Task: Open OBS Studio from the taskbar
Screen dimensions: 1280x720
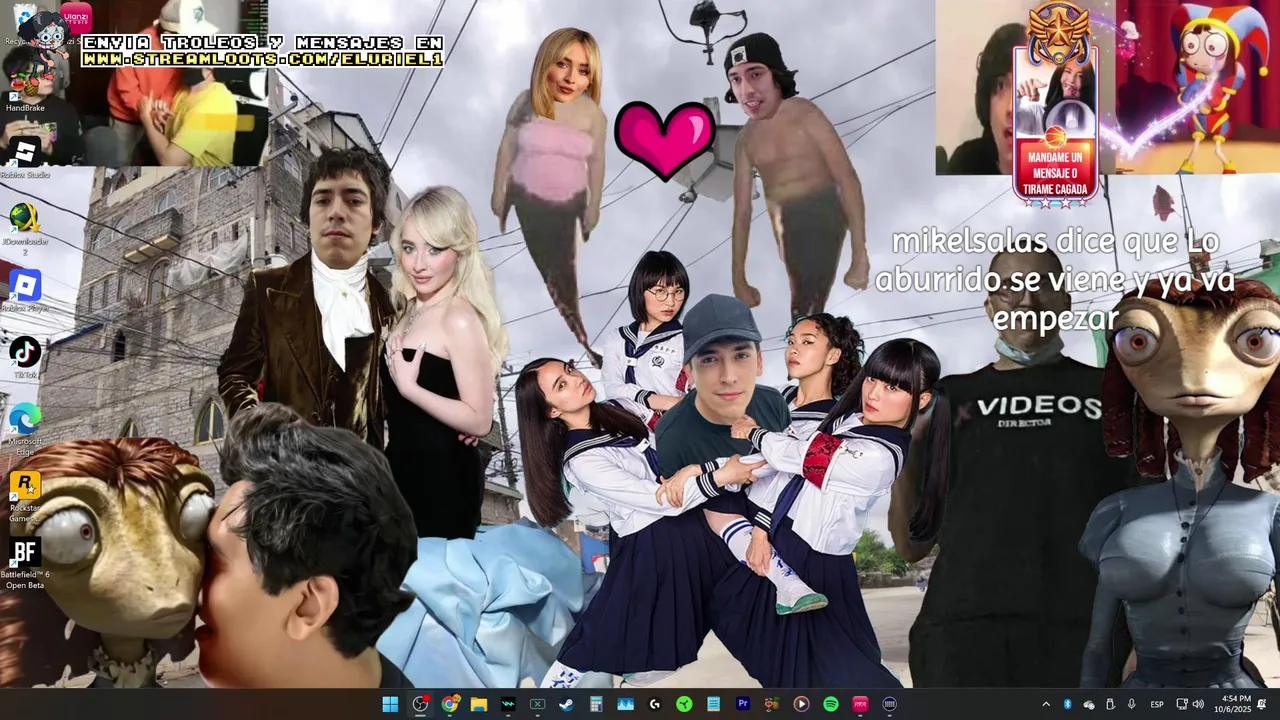Action: (x=420, y=704)
